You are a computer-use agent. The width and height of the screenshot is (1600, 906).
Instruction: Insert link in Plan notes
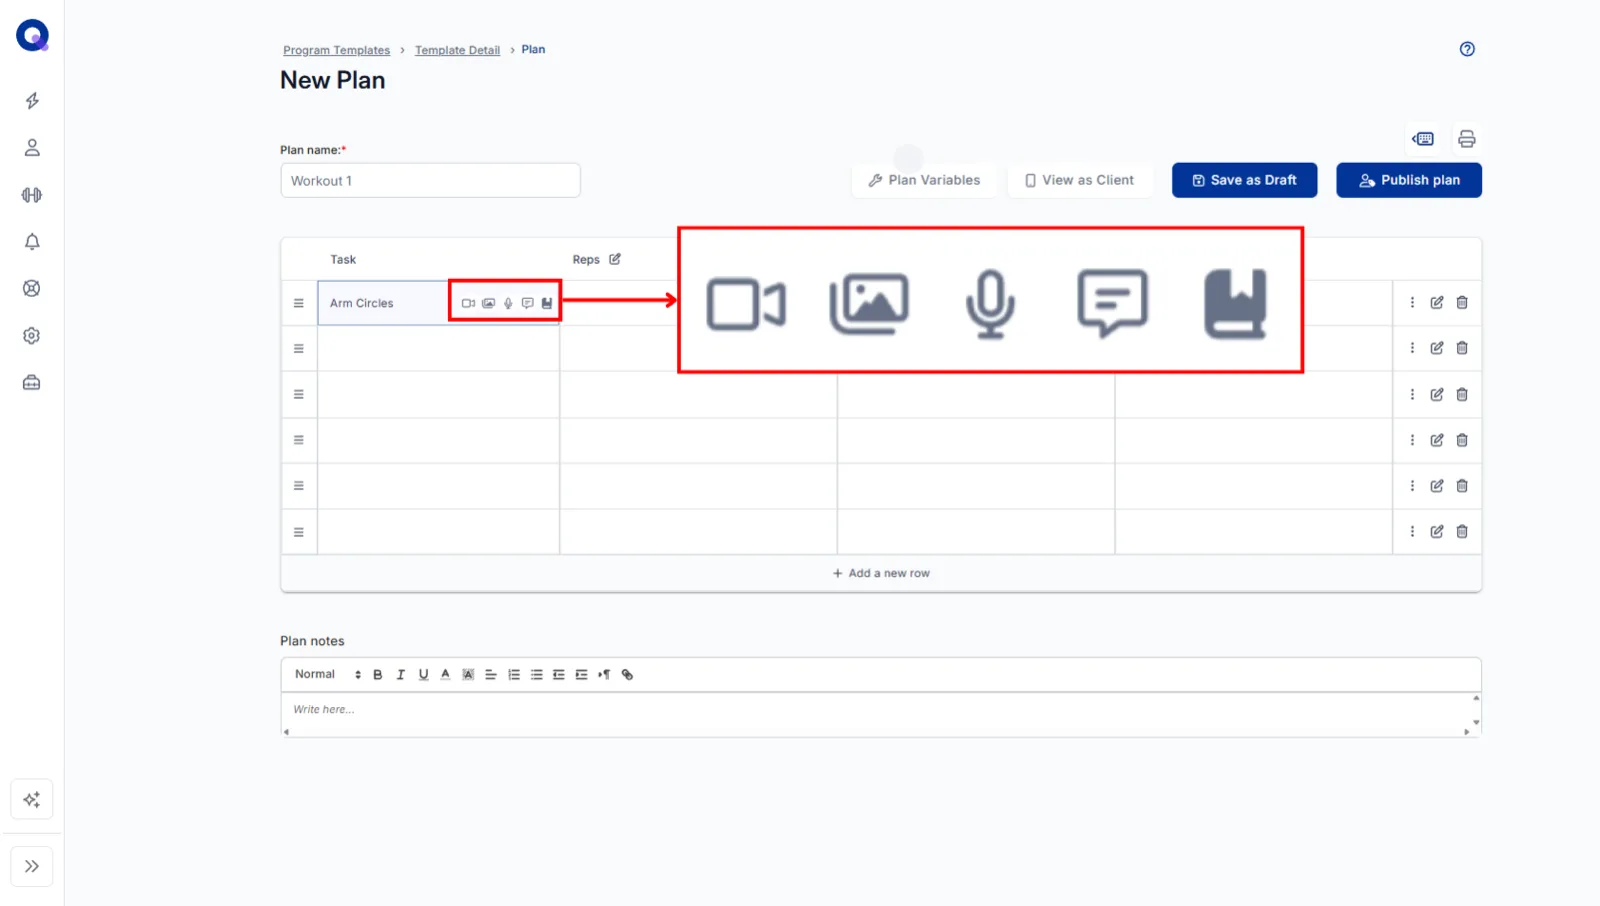click(627, 675)
